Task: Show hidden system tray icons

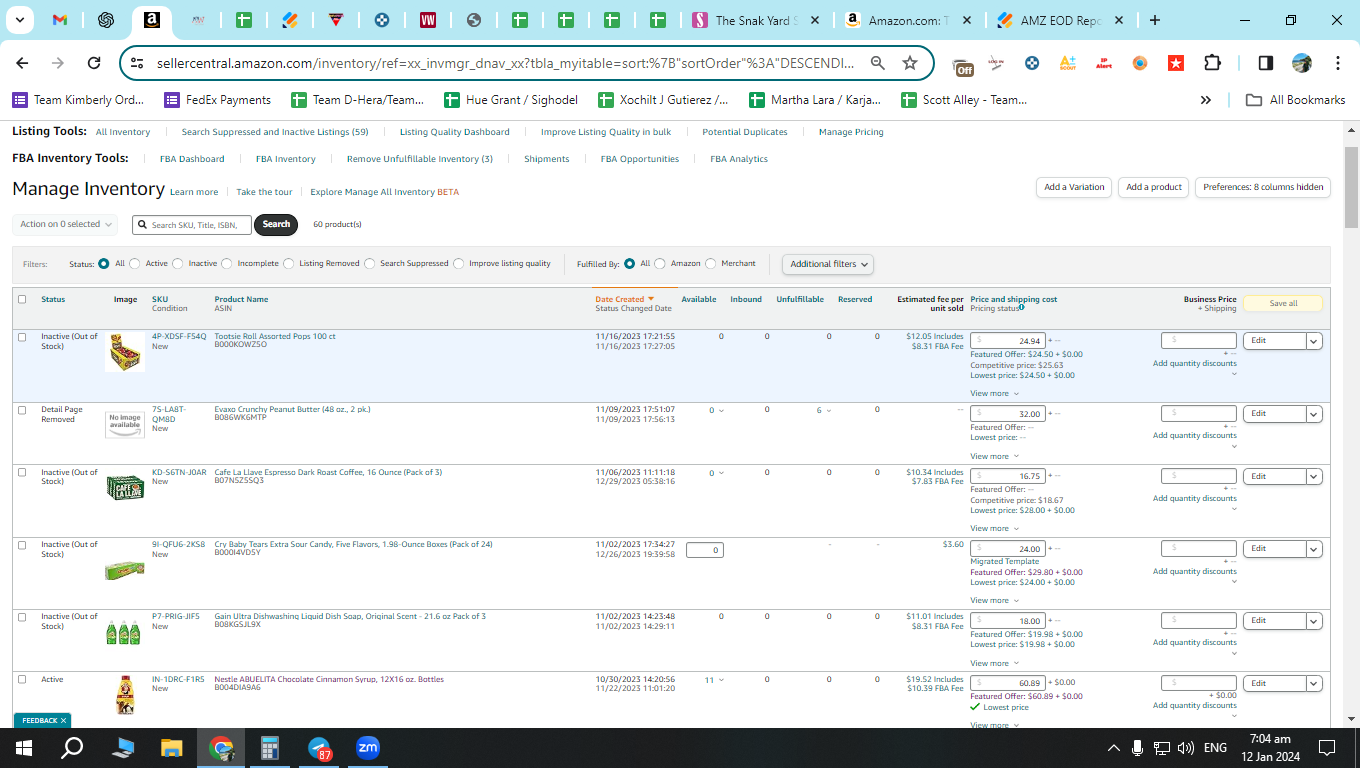Action: click(1114, 748)
